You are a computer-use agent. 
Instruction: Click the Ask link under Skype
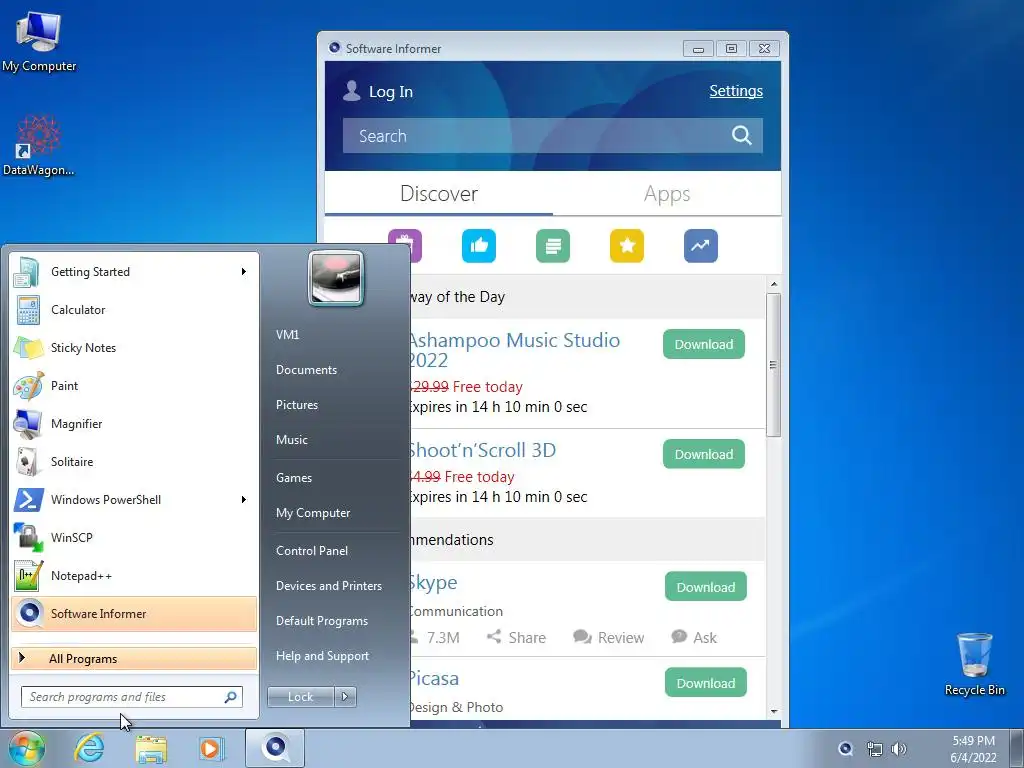pos(694,637)
